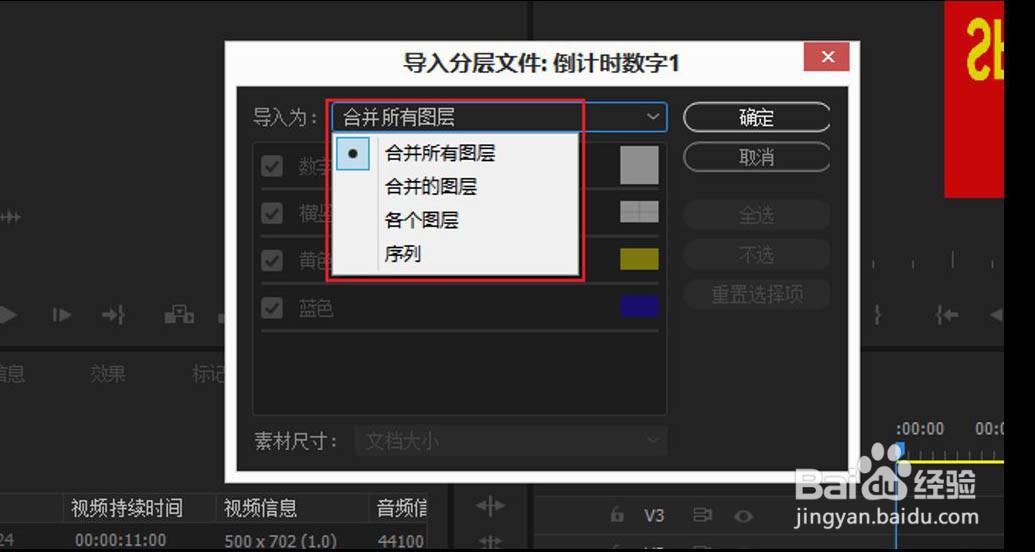
Task: Toggle V3 track output eye icon
Action: pos(743,515)
